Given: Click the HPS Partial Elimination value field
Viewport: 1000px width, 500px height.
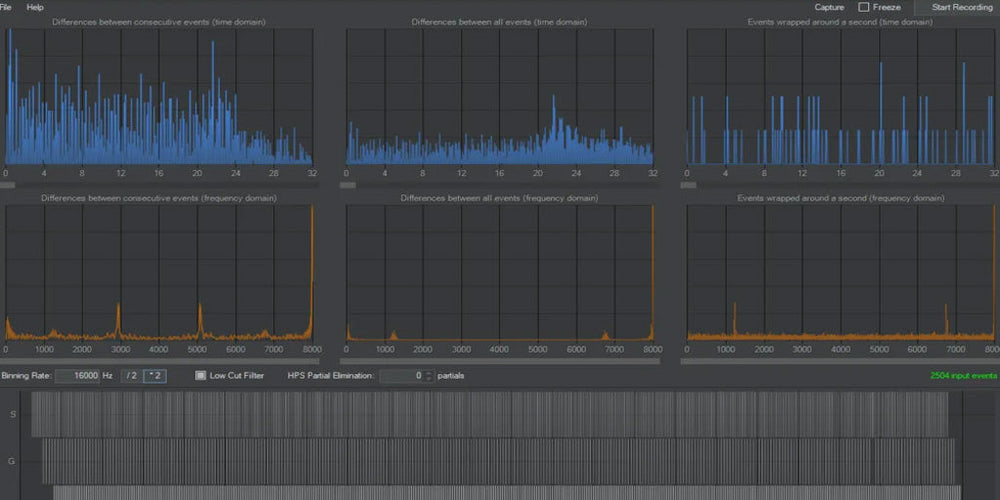Looking at the screenshot, I should (x=402, y=376).
